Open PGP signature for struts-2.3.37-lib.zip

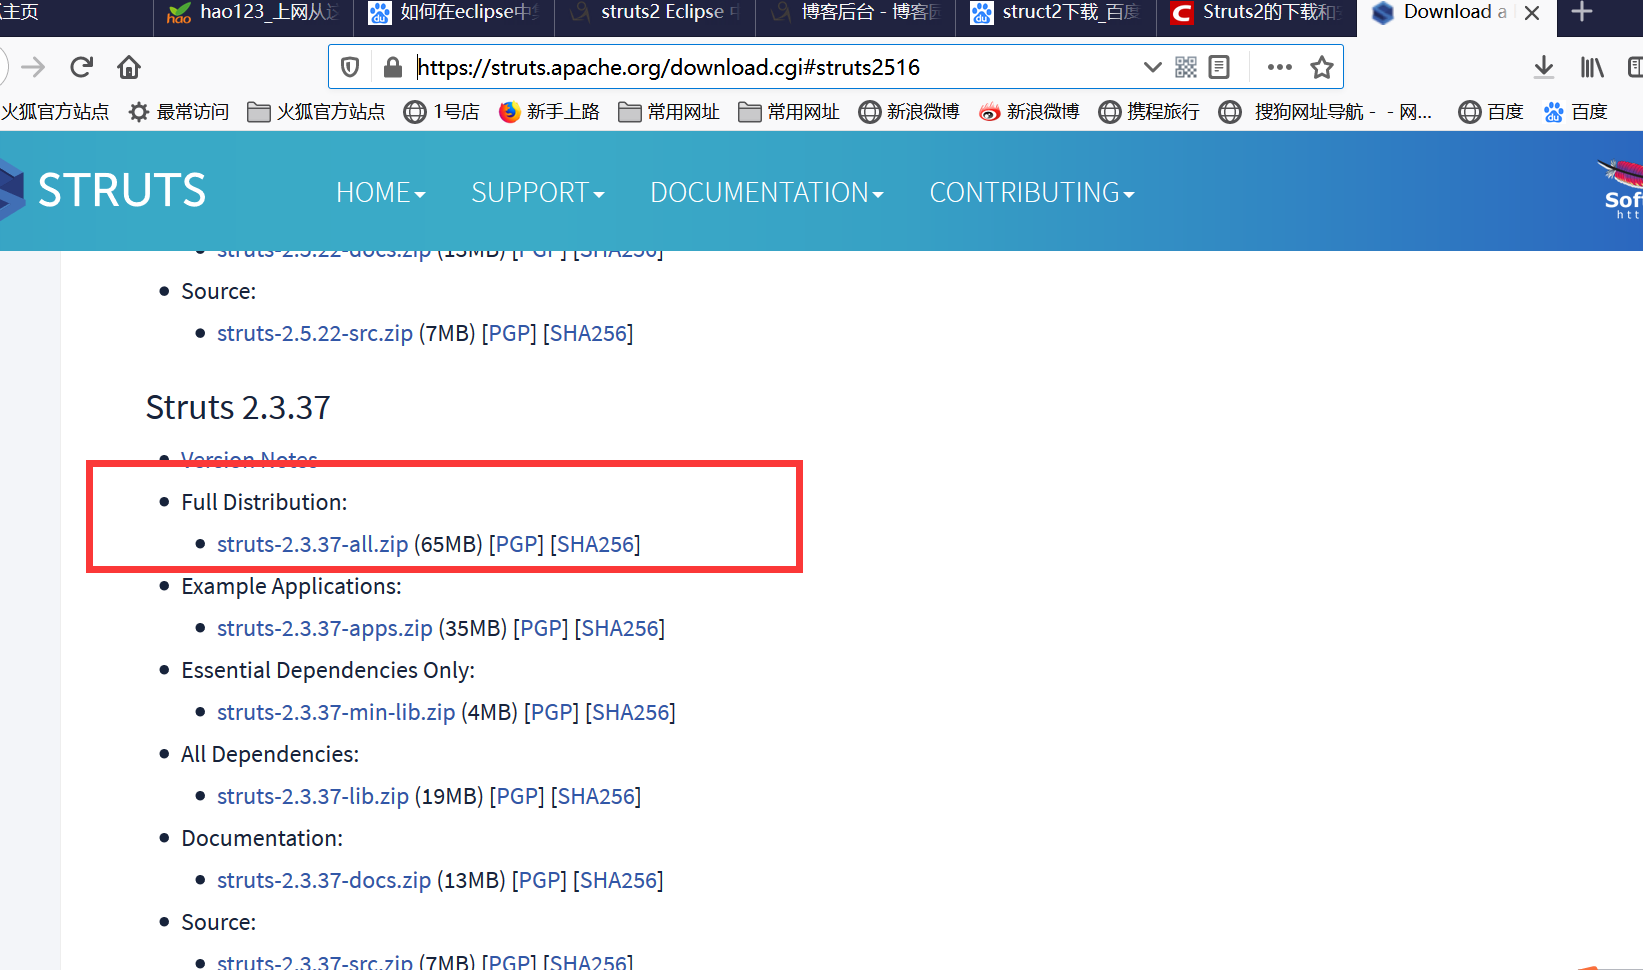pyautogui.click(x=517, y=796)
